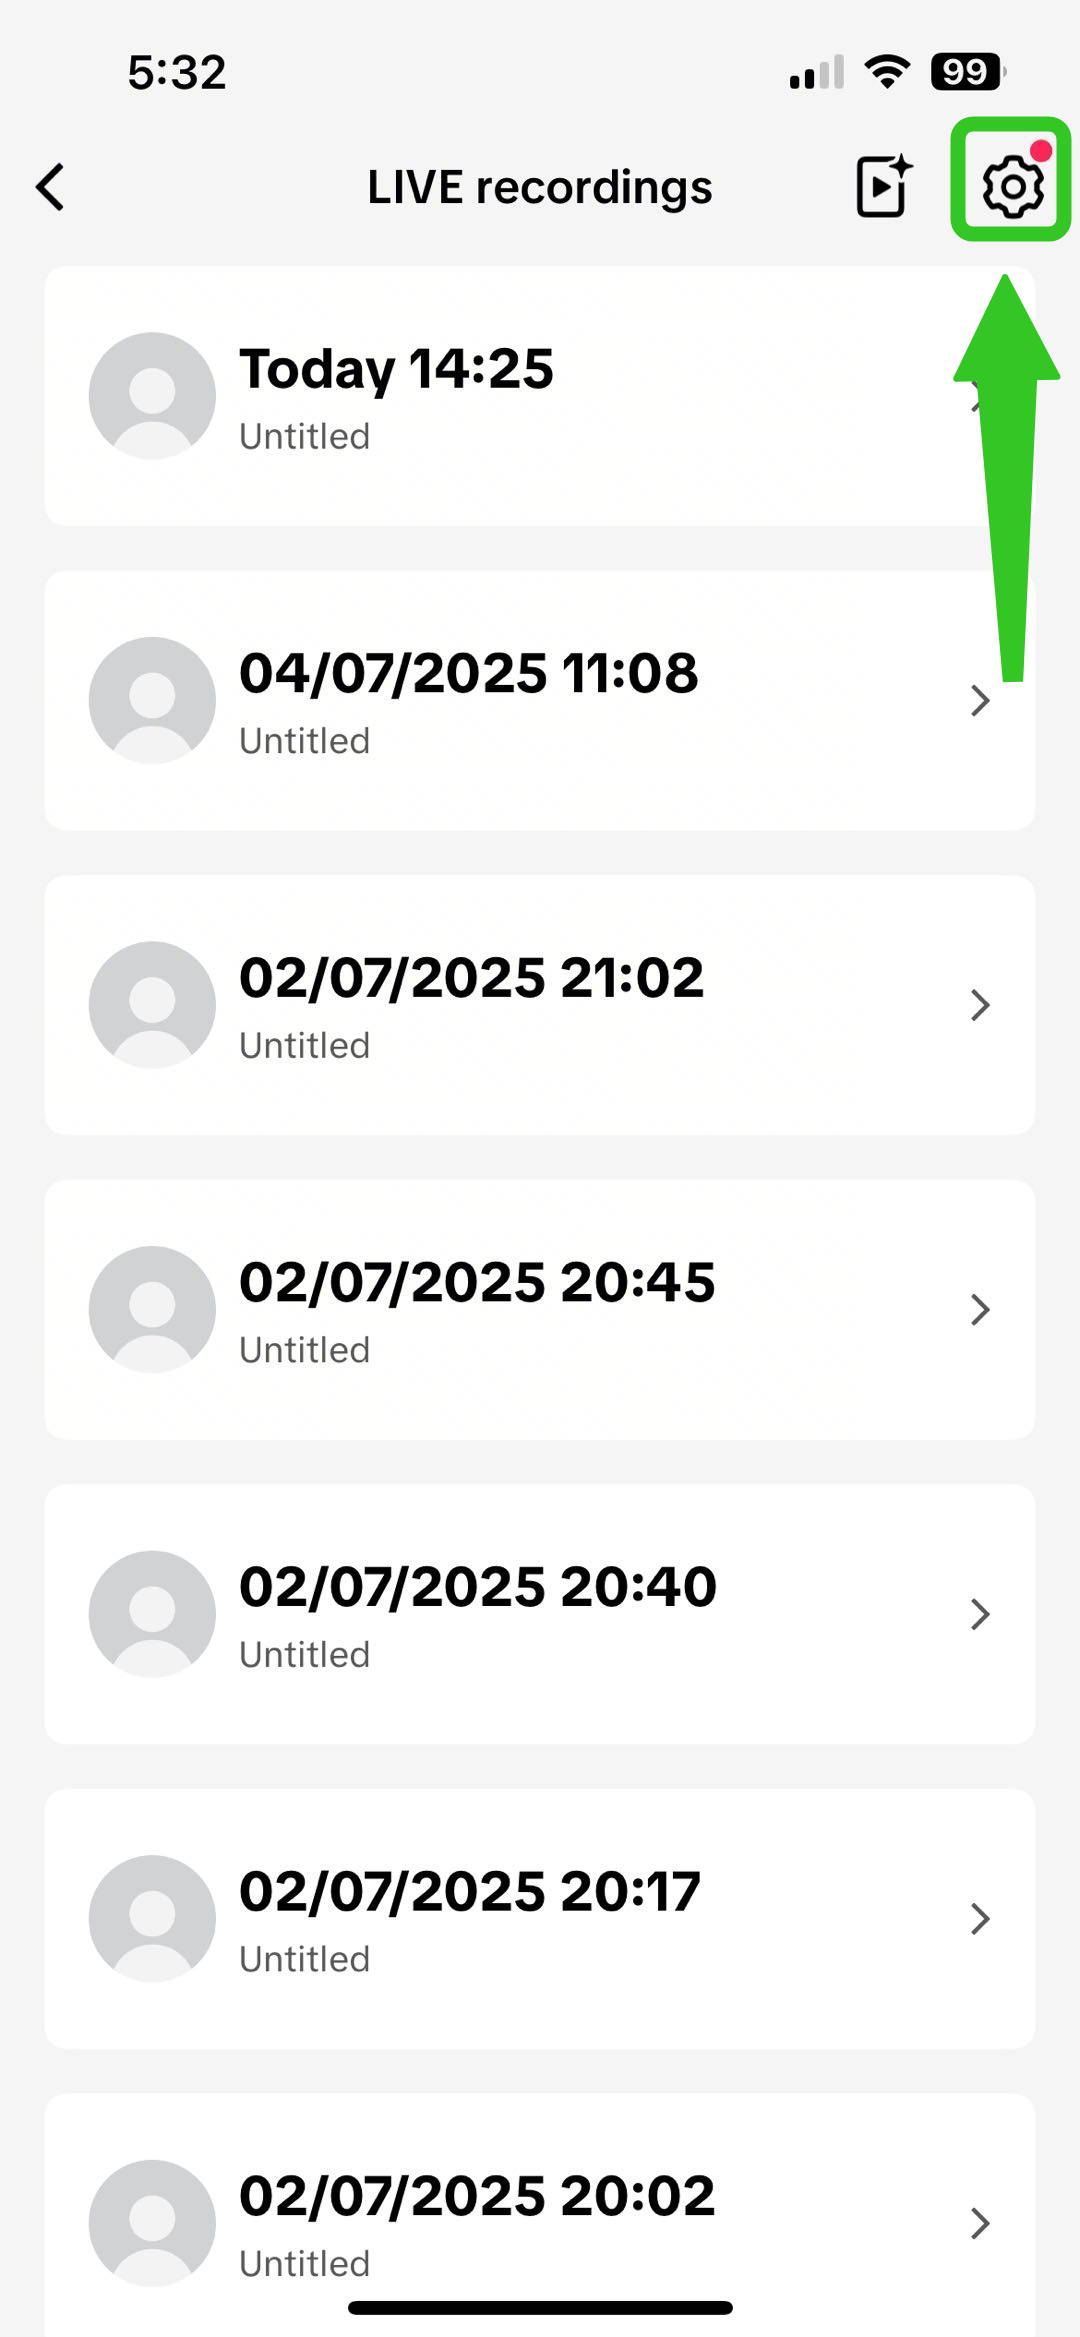Open the settings gear icon

(x=1012, y=186)
